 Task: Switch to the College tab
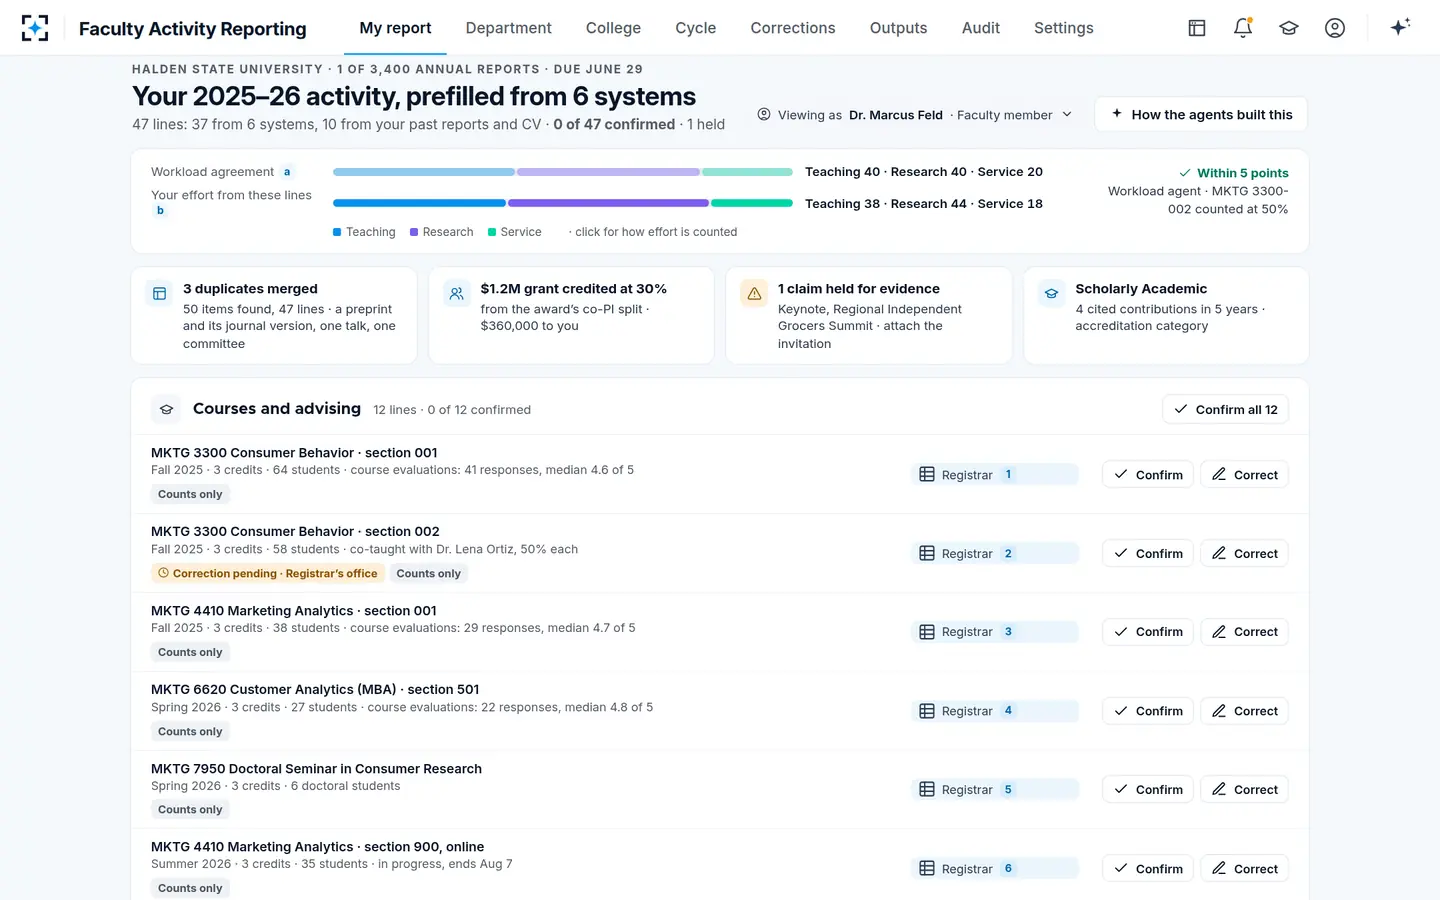click(x=613, y=28)
